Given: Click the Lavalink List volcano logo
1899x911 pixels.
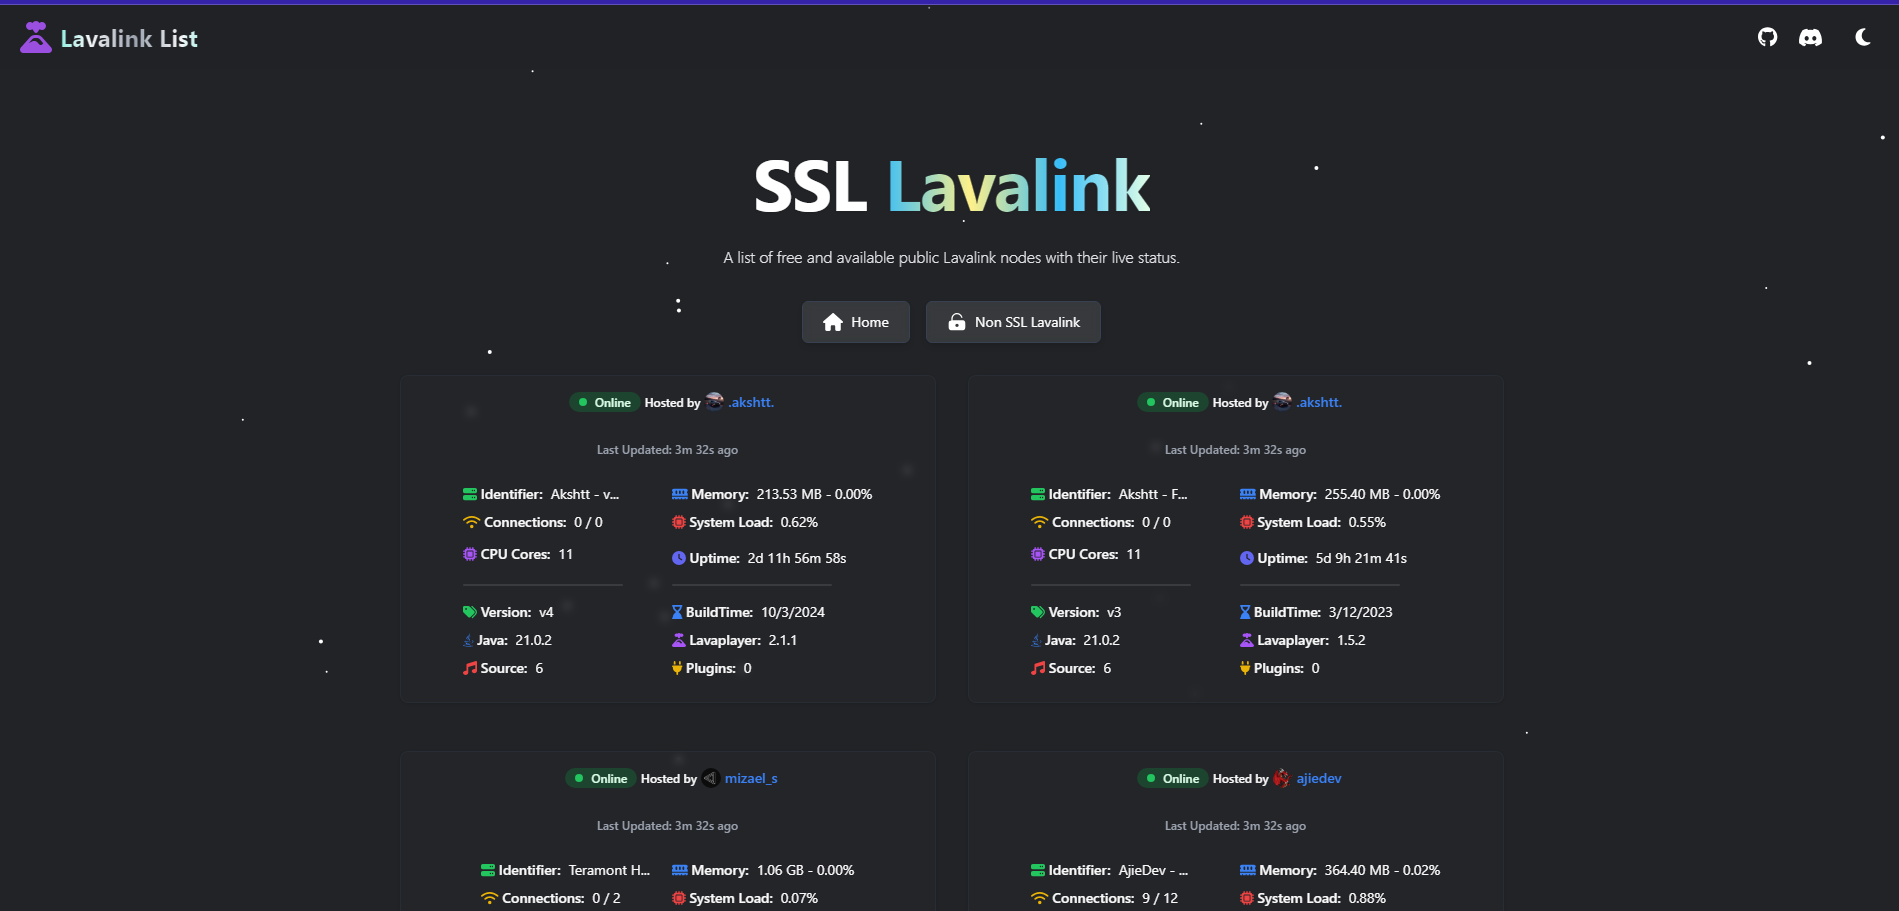Looking at the screenshot, I should 36,37.
